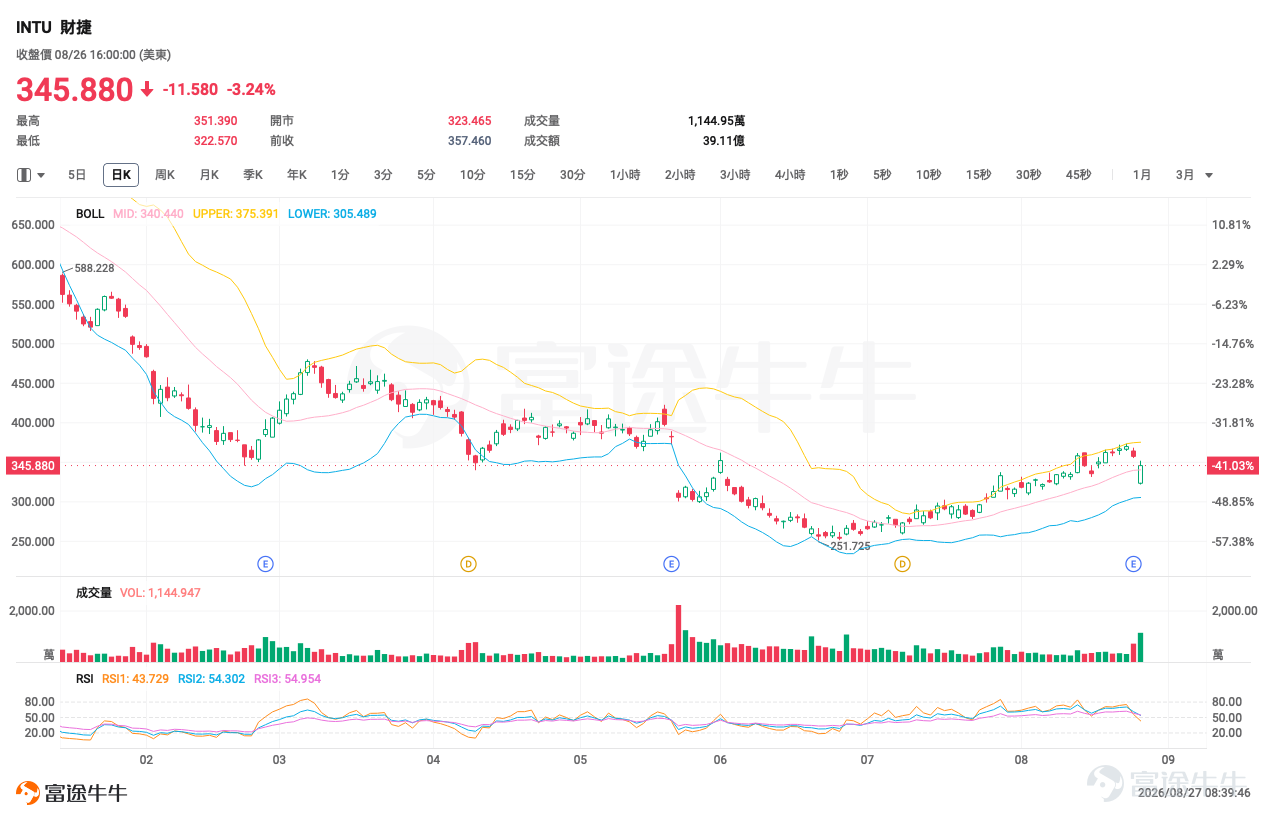Select the 4小時 interval

tap(790, 175)
